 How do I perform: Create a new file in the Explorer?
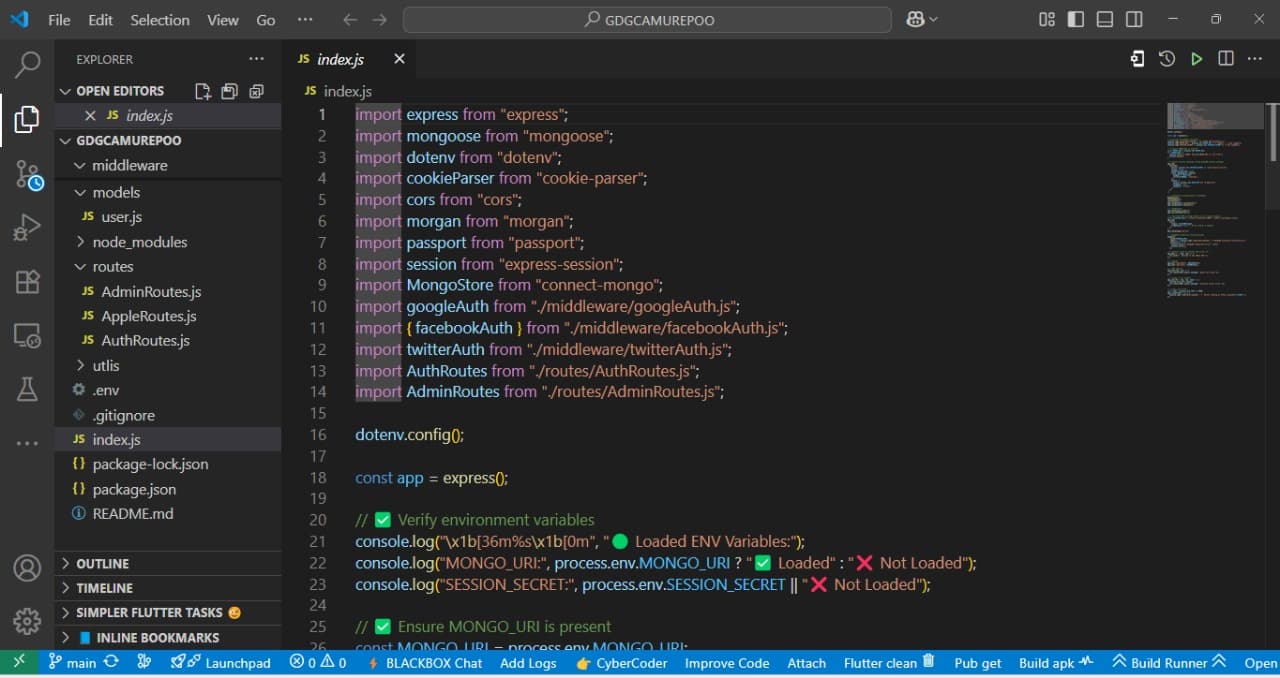202,91
